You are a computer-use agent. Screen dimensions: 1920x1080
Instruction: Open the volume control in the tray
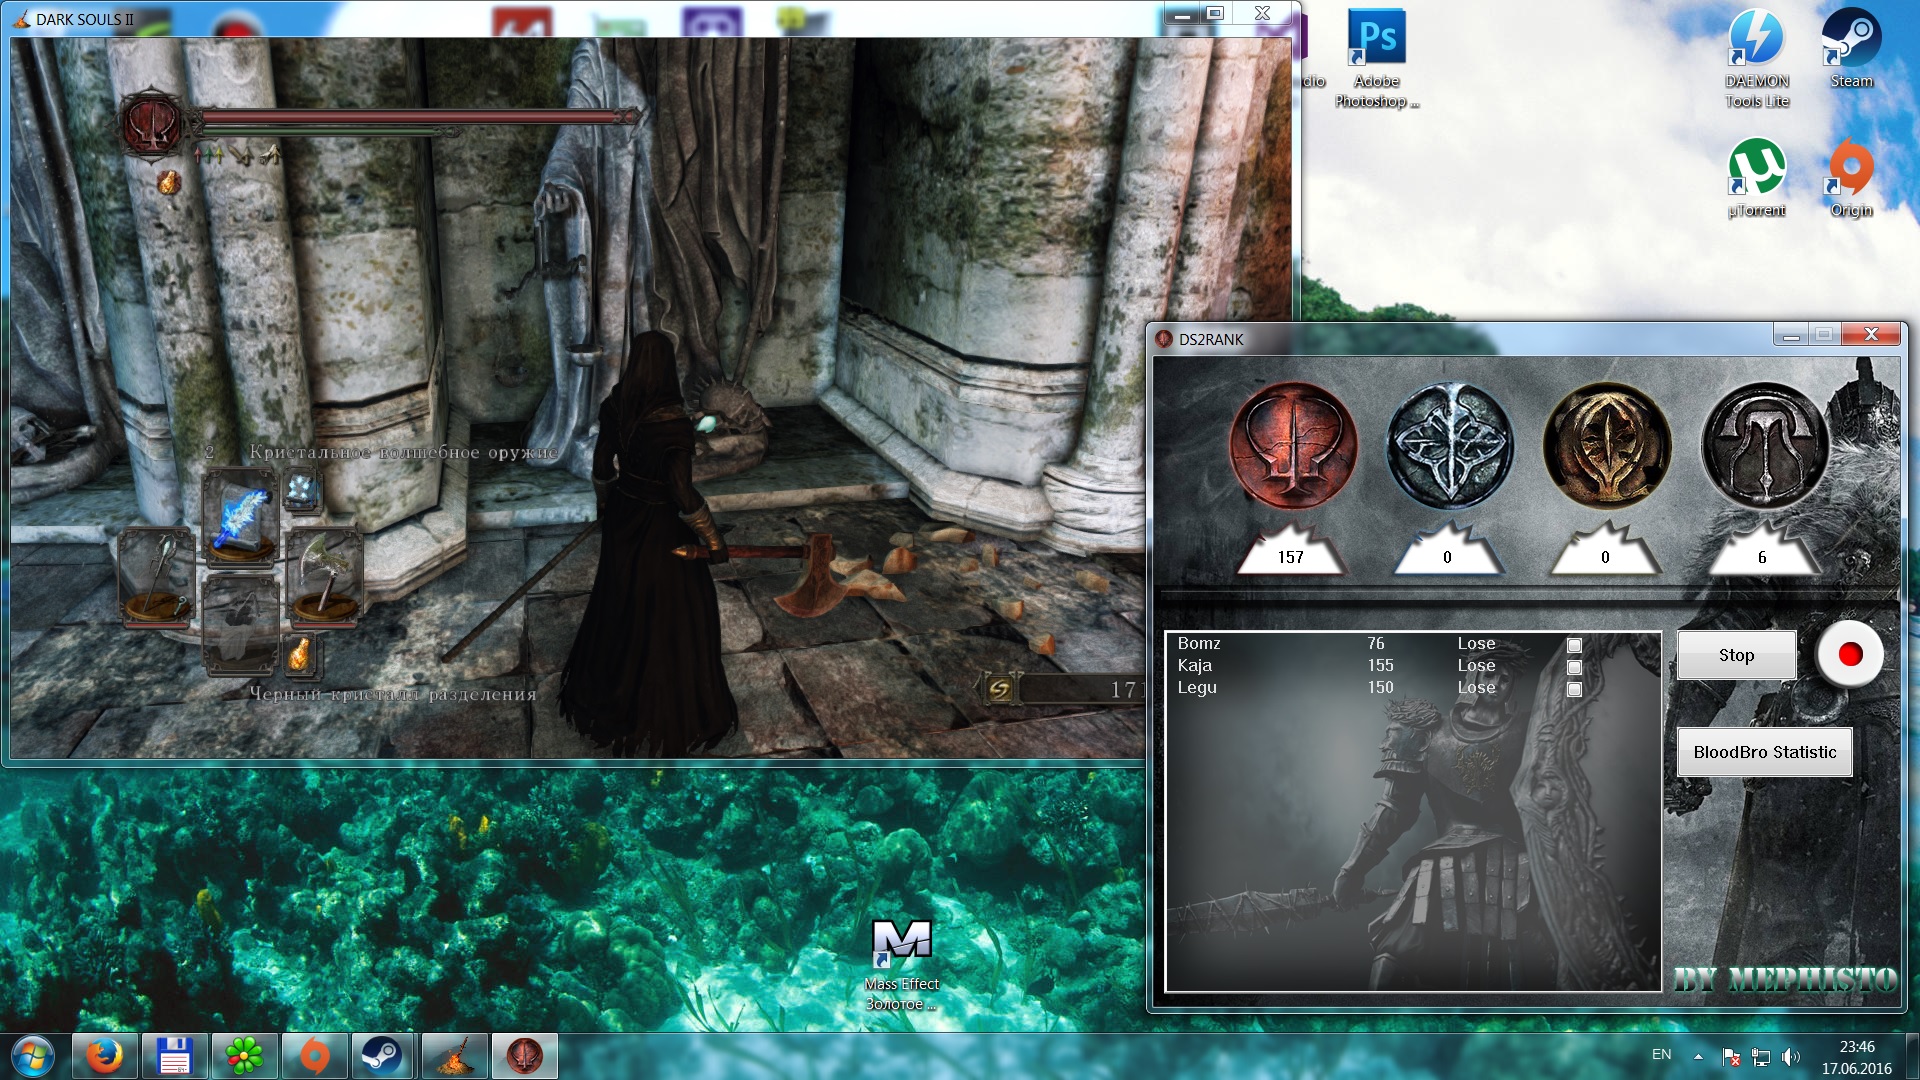[1790, 1056]
